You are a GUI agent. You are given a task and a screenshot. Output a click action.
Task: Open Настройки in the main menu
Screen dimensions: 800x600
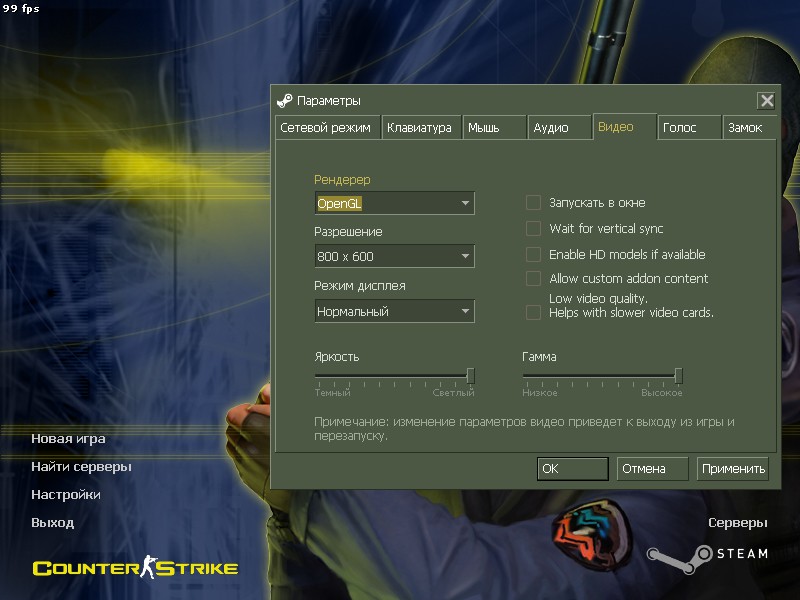66,495
